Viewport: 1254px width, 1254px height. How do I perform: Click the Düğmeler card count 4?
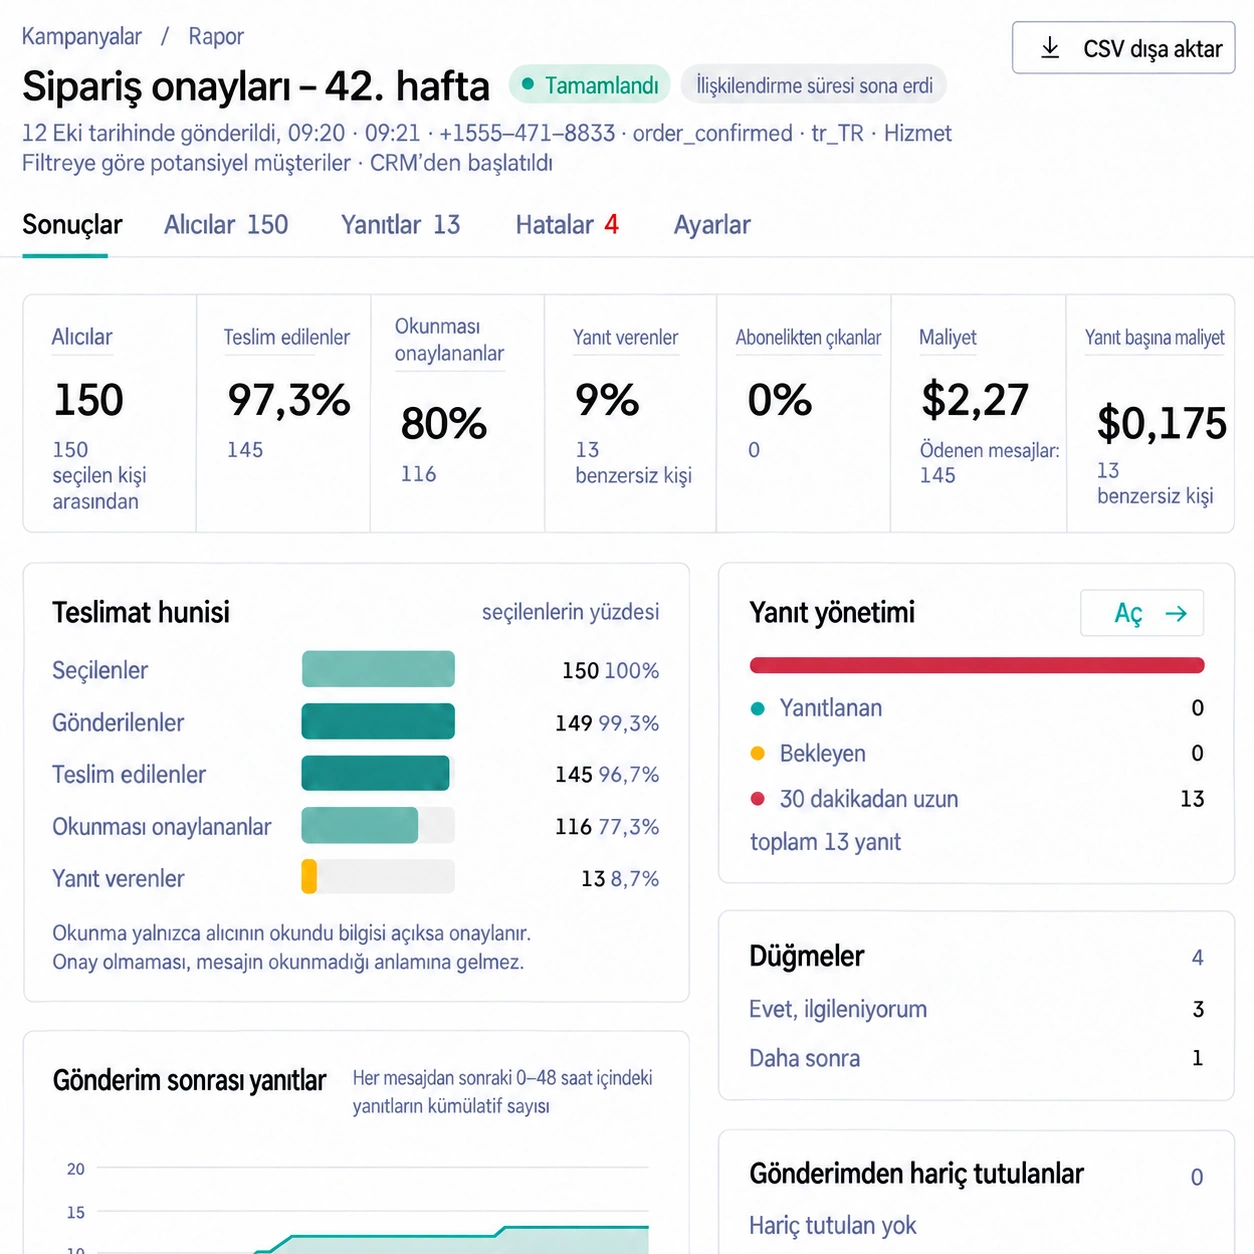(x=1197, y=957)
